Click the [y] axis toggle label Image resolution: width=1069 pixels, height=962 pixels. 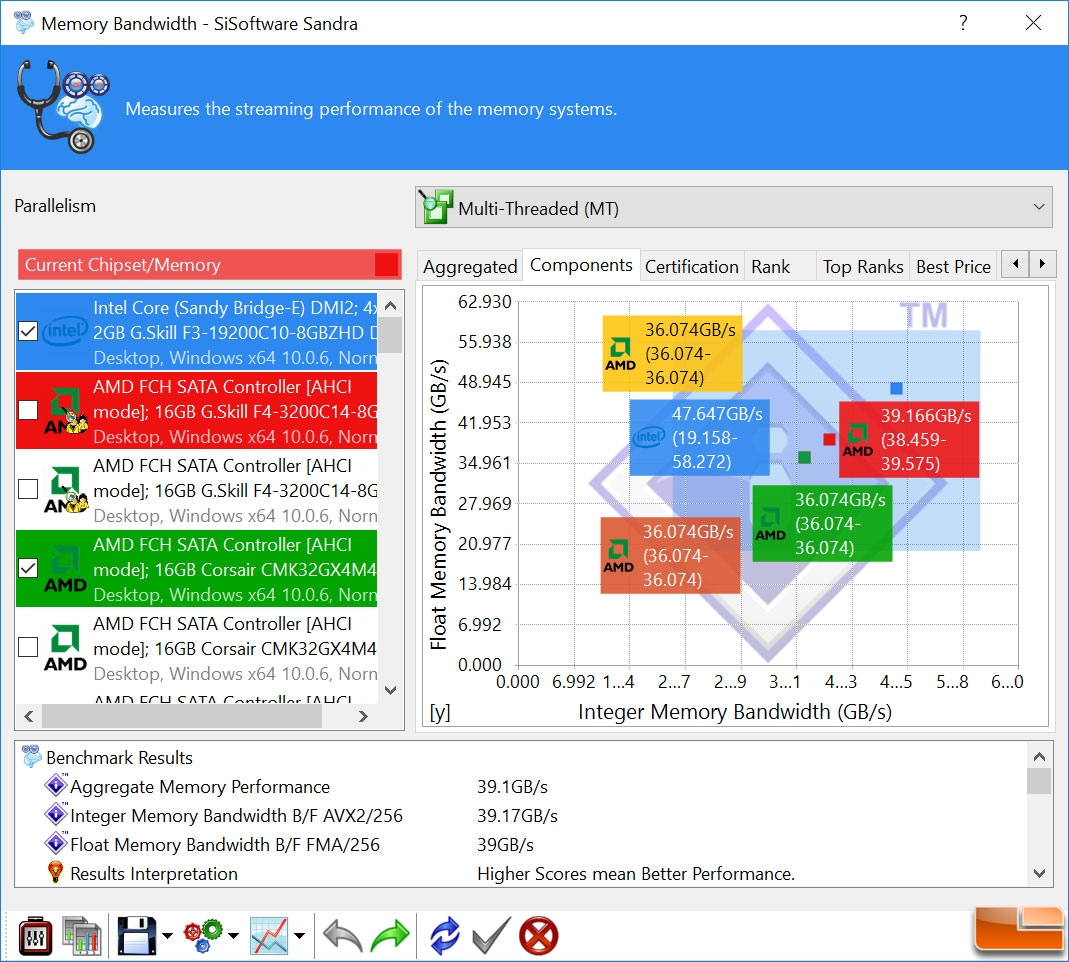(x=440, y=712)
